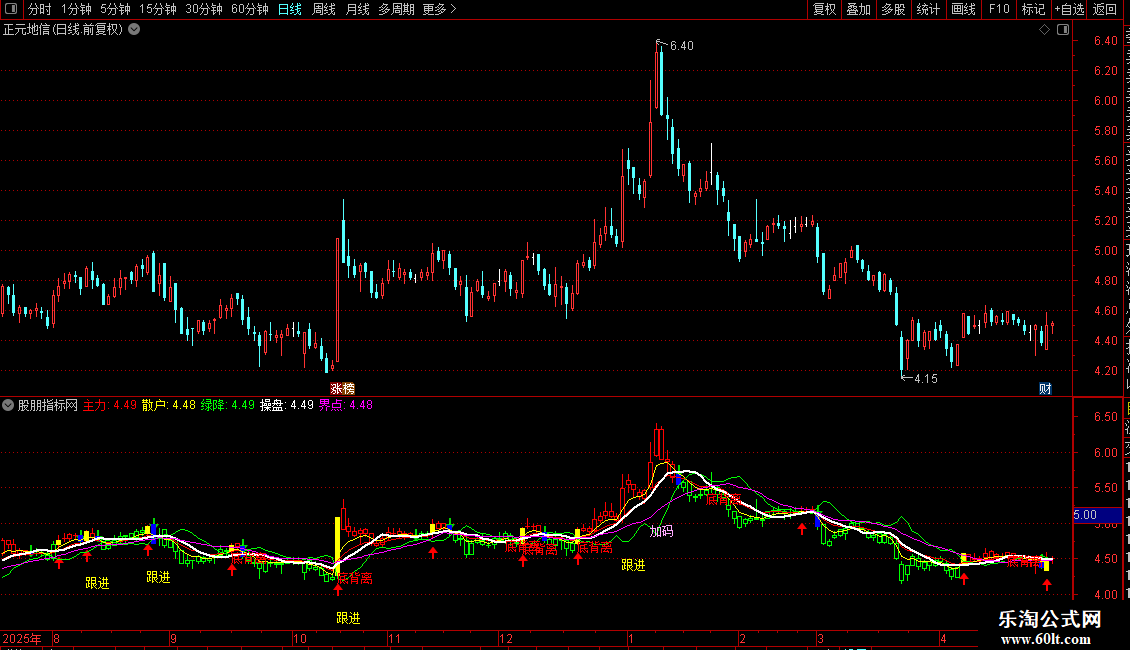Viewport: 1130px width, 650px height.
Task: Click the 股朋指标网 indicator name
Action: pyautogui.click(x=48, y=405)
